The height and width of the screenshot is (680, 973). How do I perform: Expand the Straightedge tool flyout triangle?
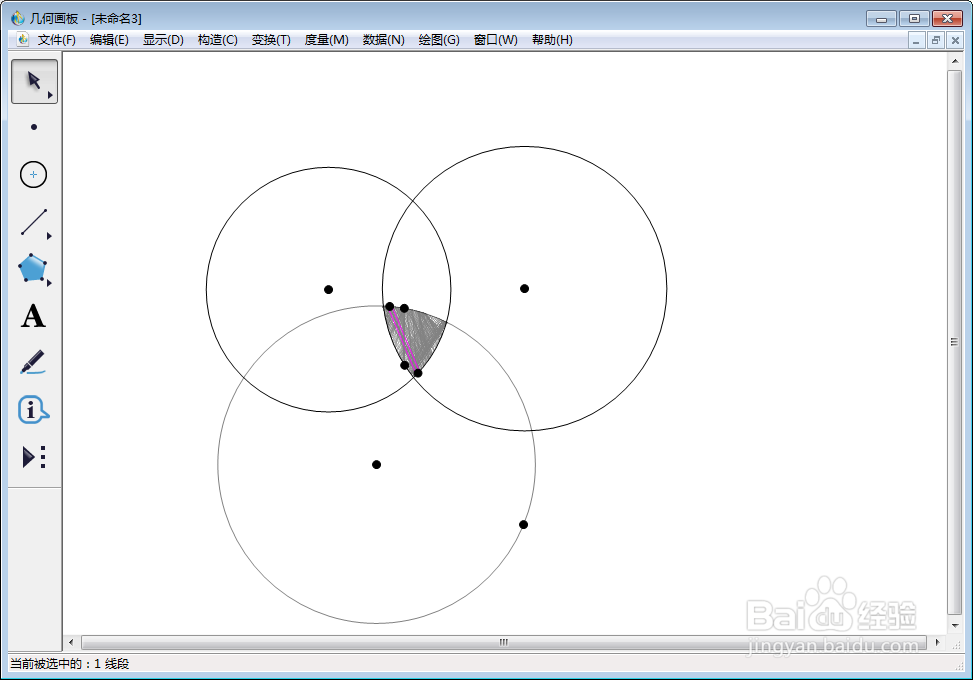click(50, 236)
